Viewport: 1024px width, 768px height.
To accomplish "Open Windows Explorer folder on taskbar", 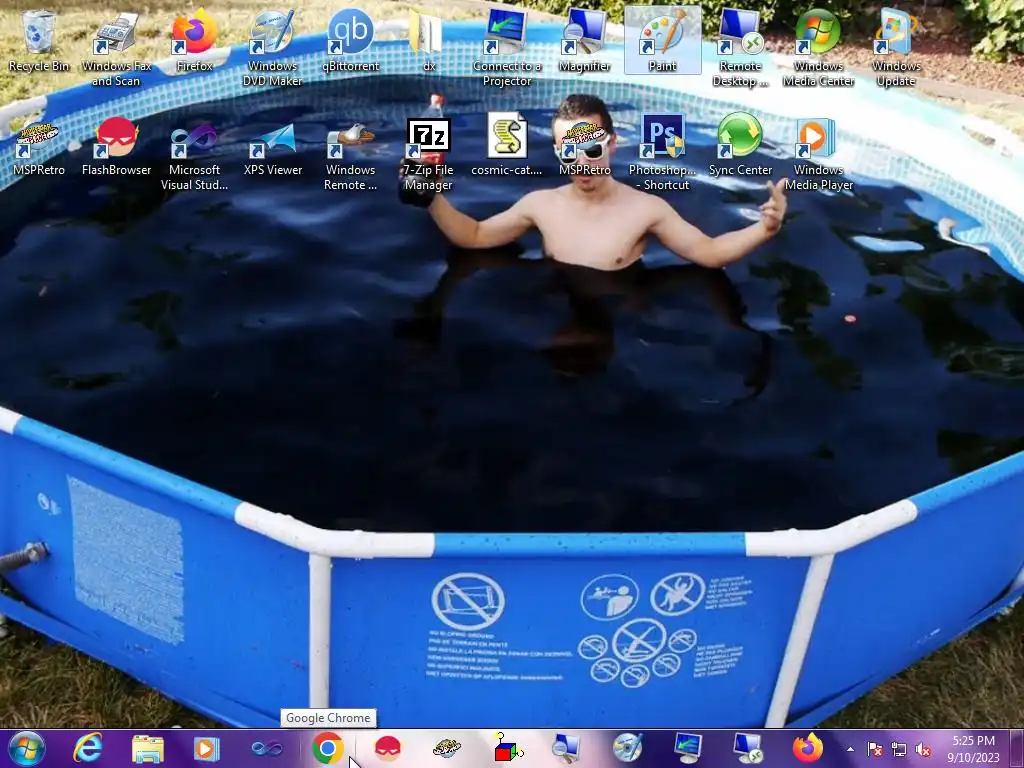I will pyautogui.click(x=148, y=748).
